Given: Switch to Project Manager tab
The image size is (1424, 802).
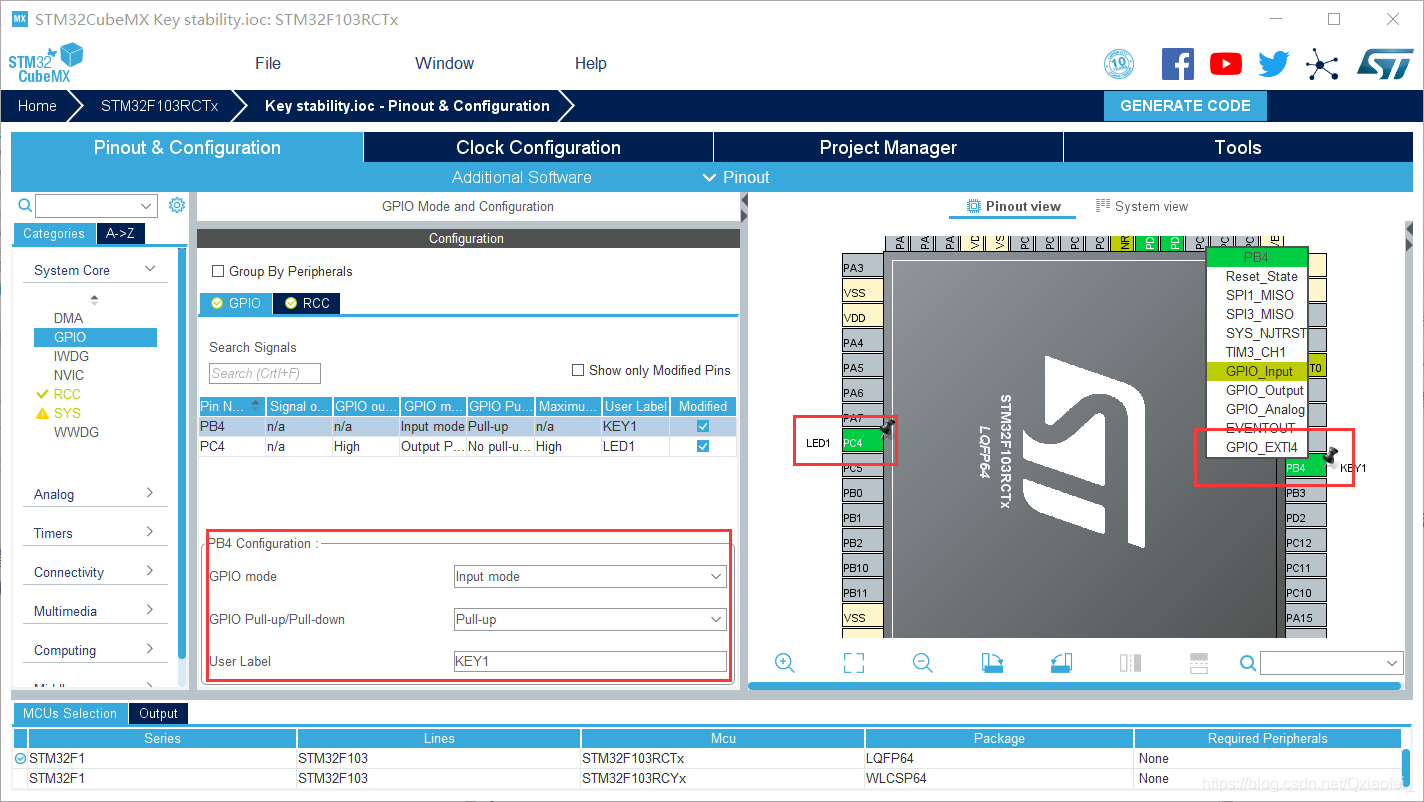Looking at the screenshot, I should coord(888,147).
